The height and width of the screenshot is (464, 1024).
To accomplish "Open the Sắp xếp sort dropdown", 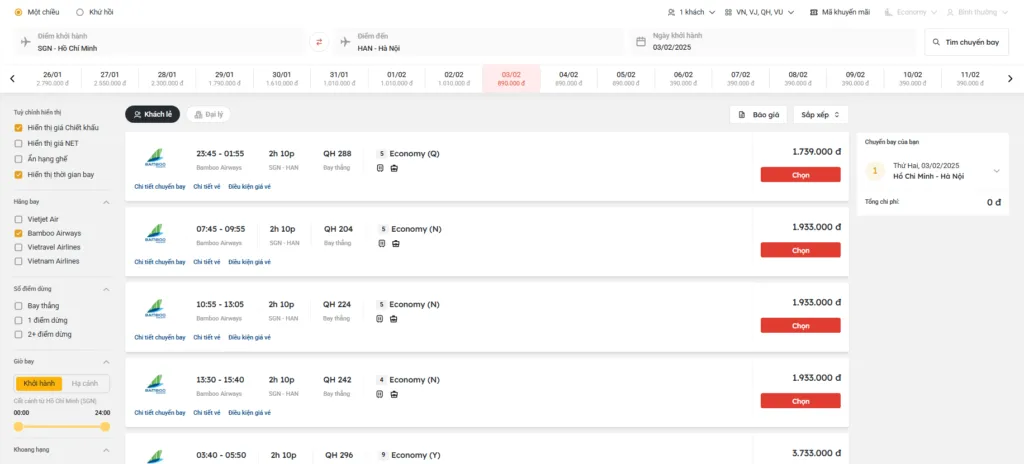I will tap(820, 115).
